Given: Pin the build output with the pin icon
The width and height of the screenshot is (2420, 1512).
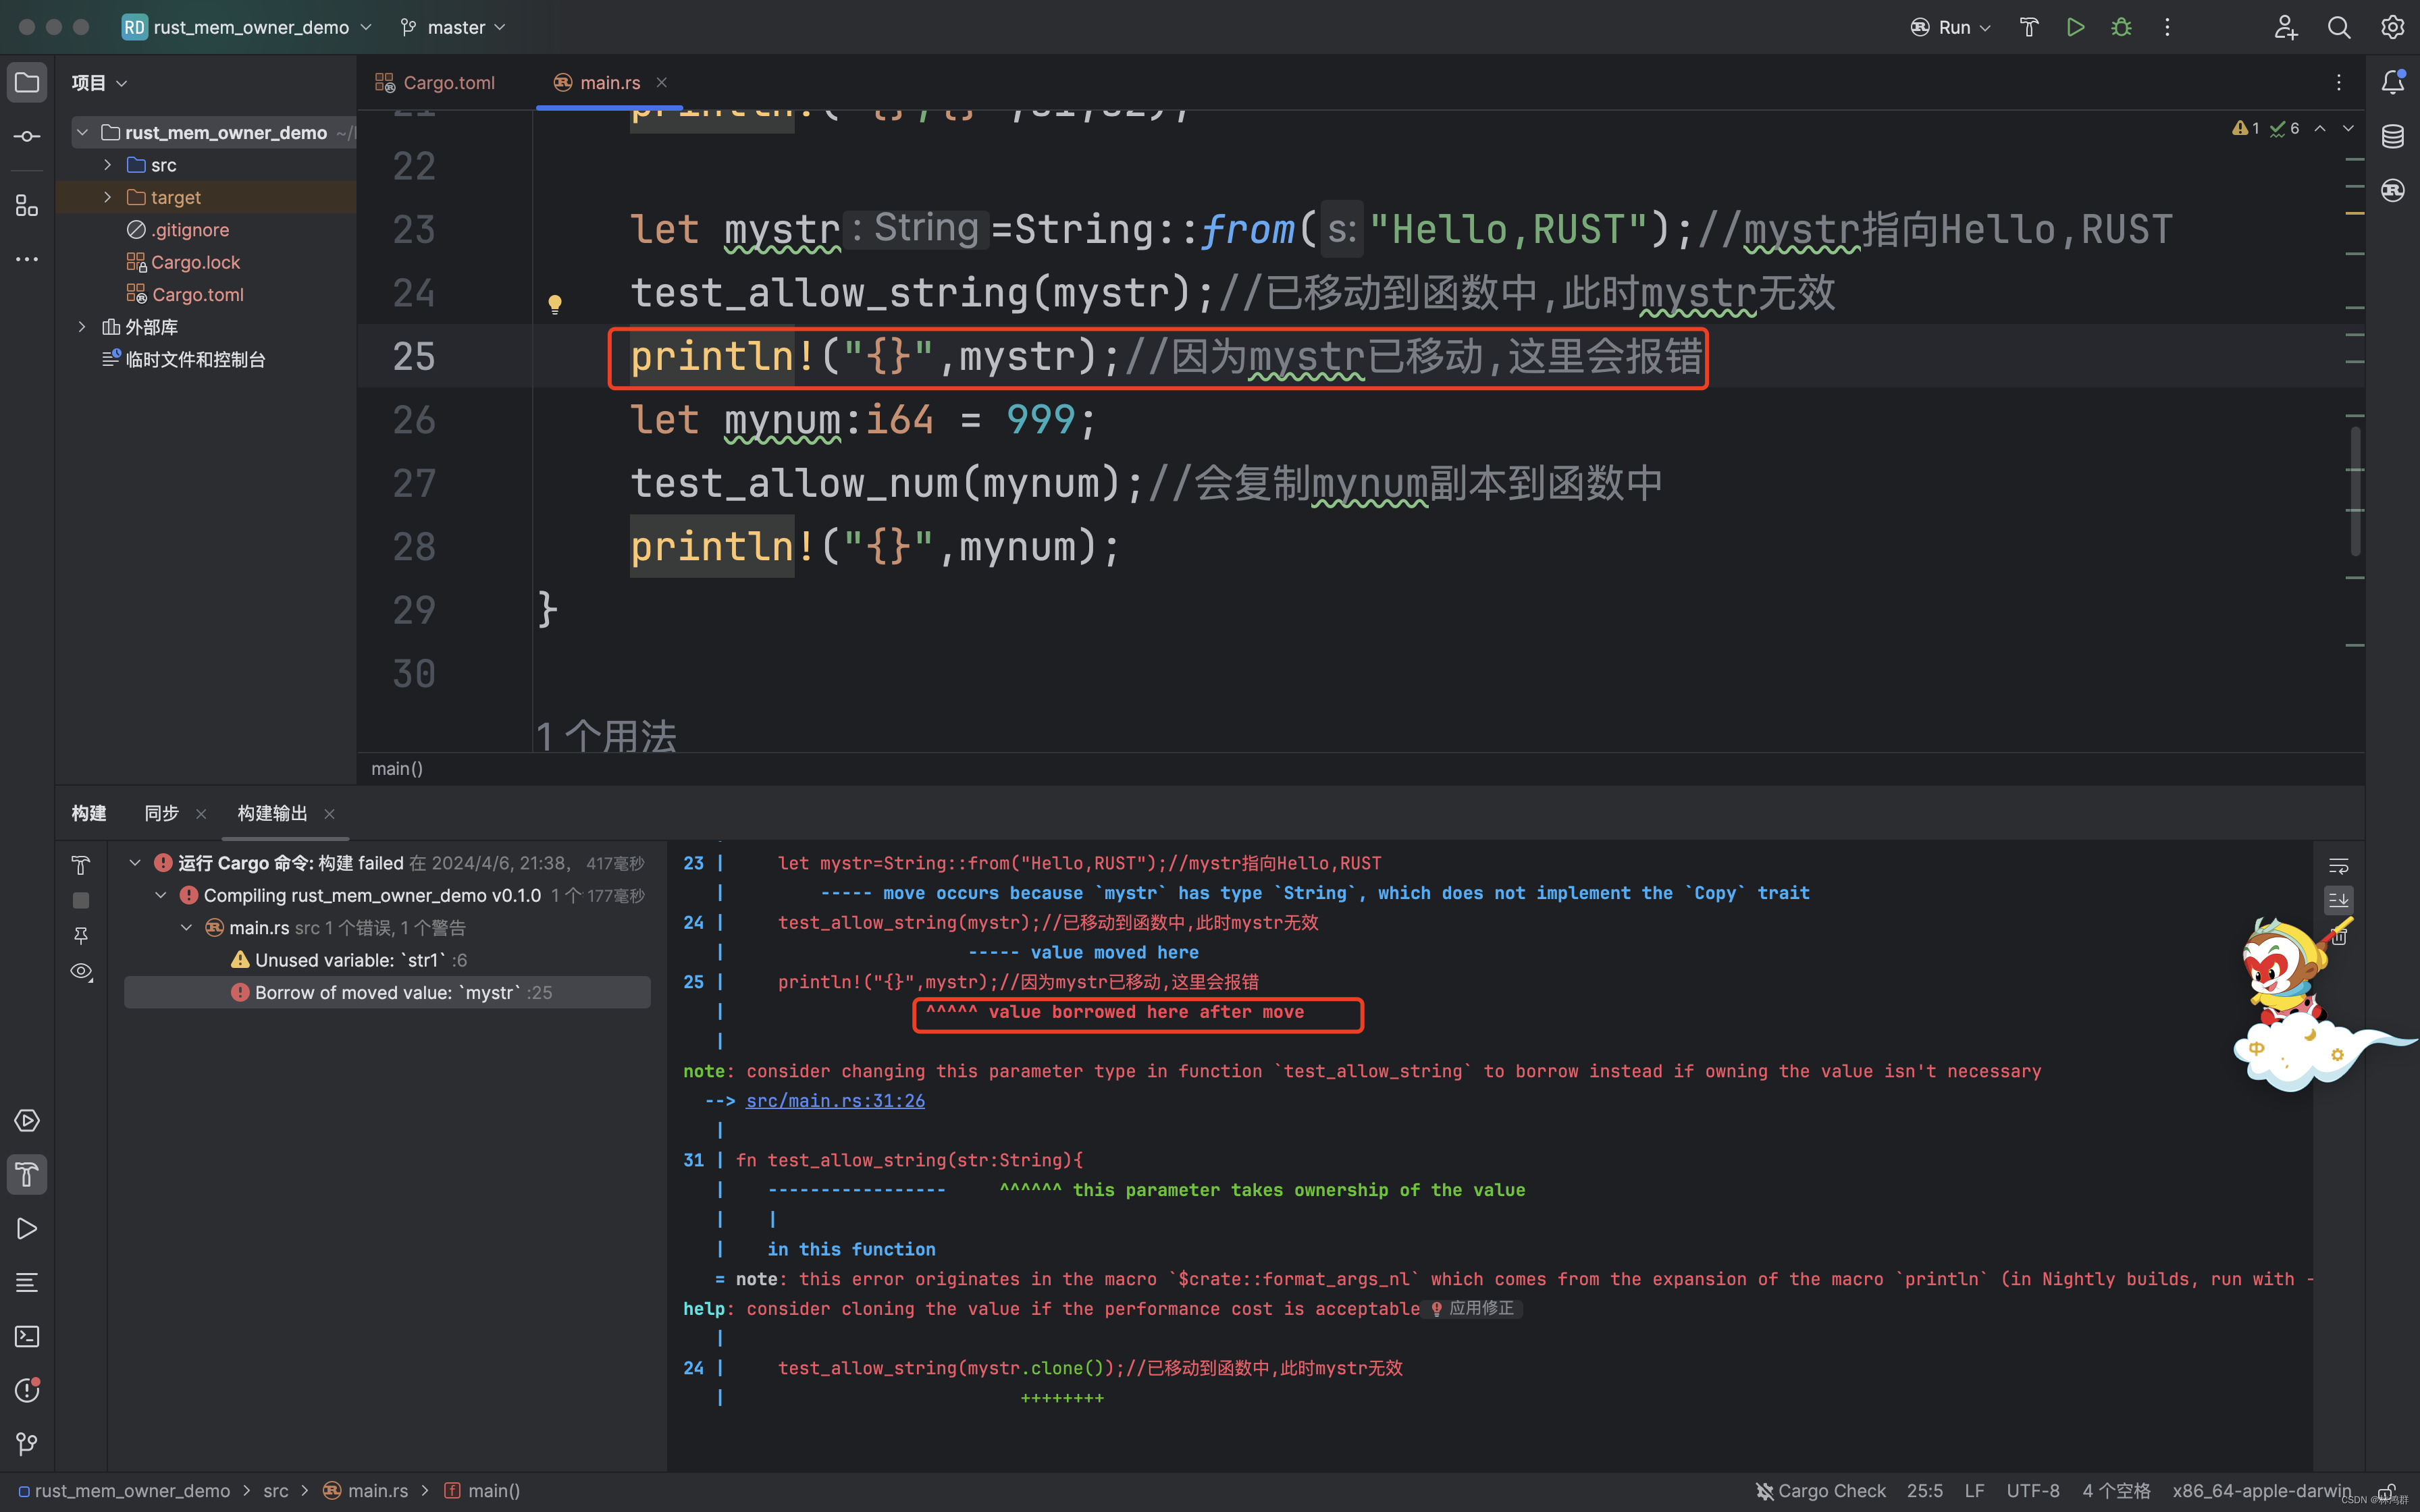Looking at the screenshot, I should point(80,936).
